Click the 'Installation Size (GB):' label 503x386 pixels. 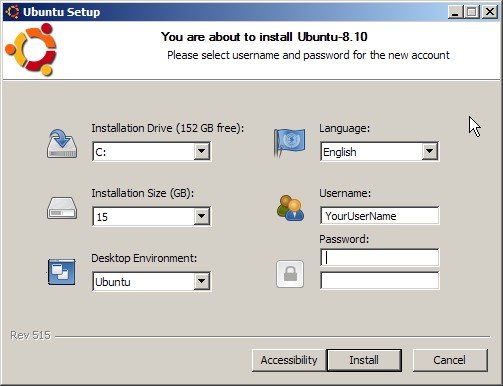[x=143, y=193]
